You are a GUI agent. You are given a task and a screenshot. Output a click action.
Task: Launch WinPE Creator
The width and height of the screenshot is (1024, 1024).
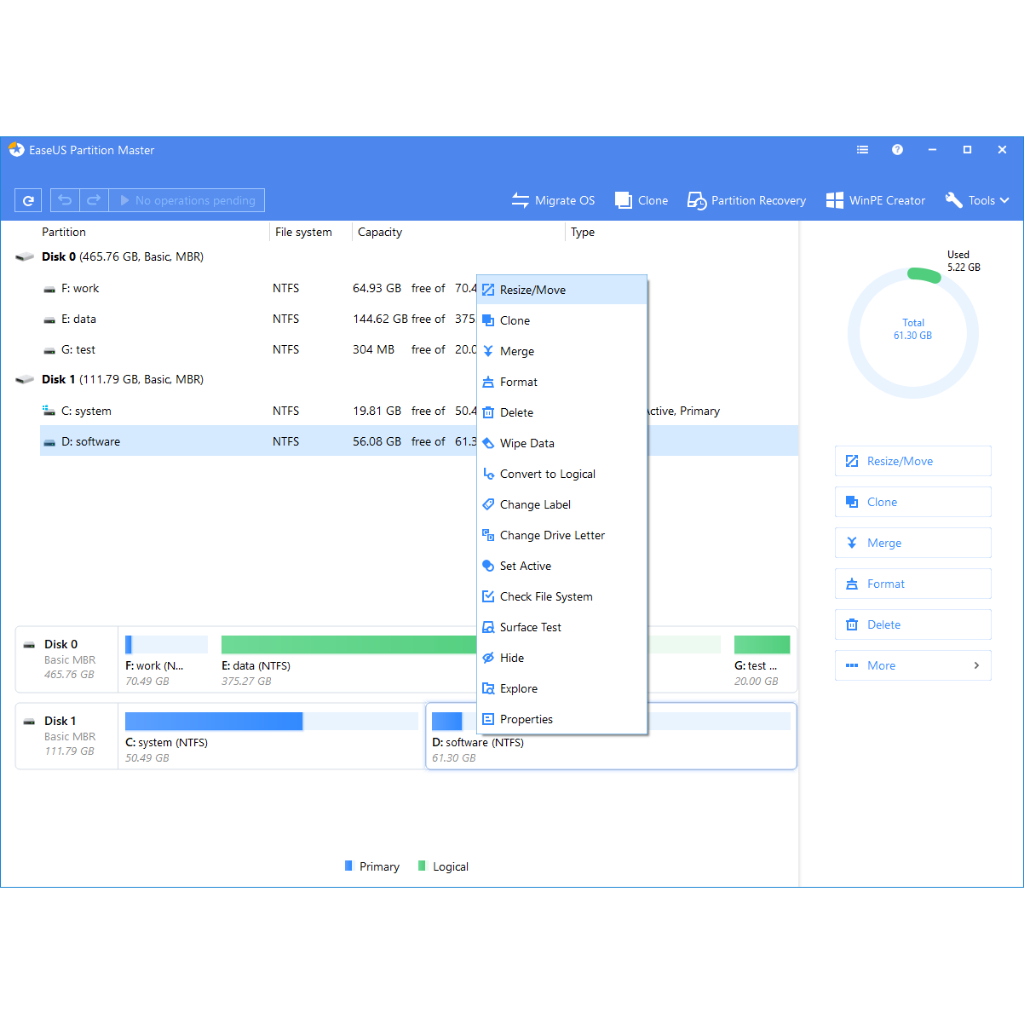pos(875,200)
